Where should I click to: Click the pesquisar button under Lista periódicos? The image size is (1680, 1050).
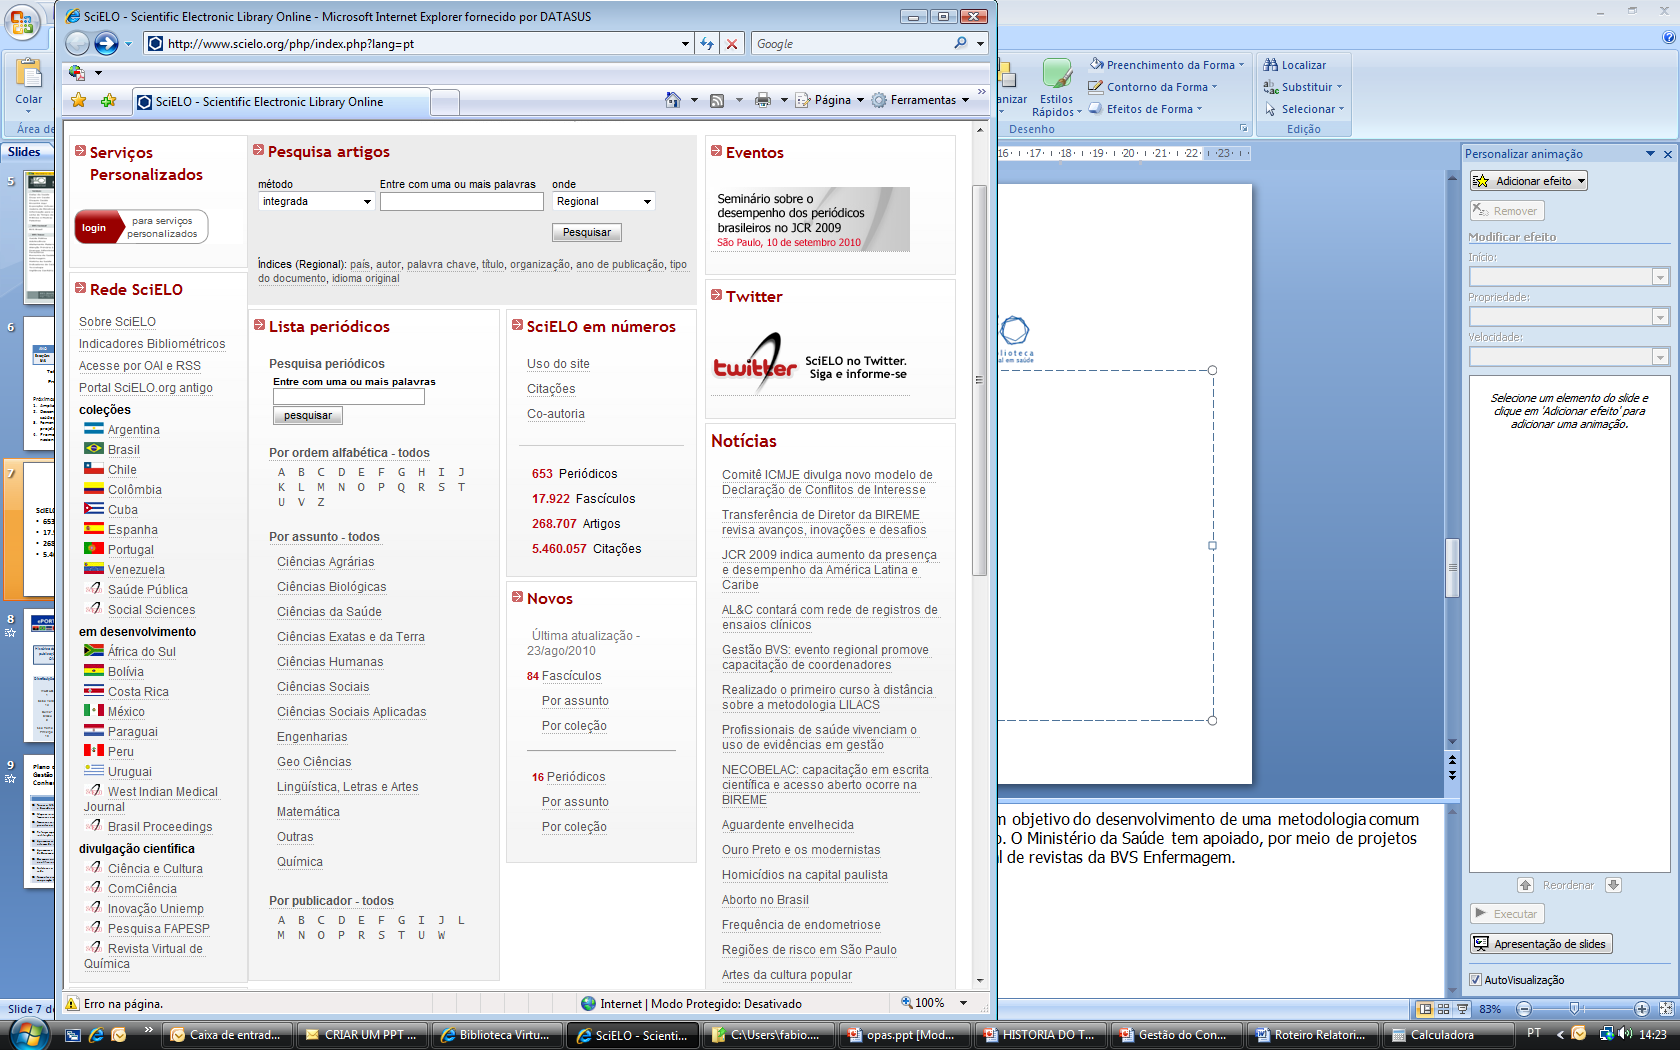[308, 415]
